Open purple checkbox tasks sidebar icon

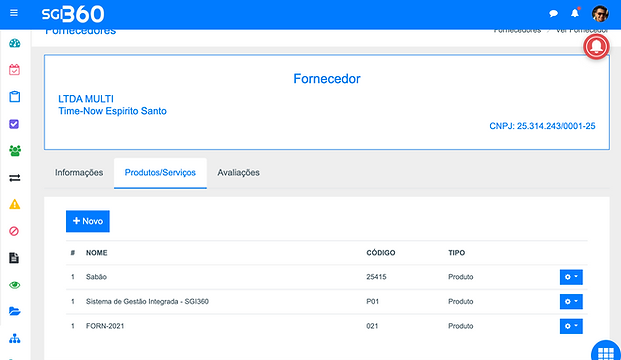[x=14, y=124]
